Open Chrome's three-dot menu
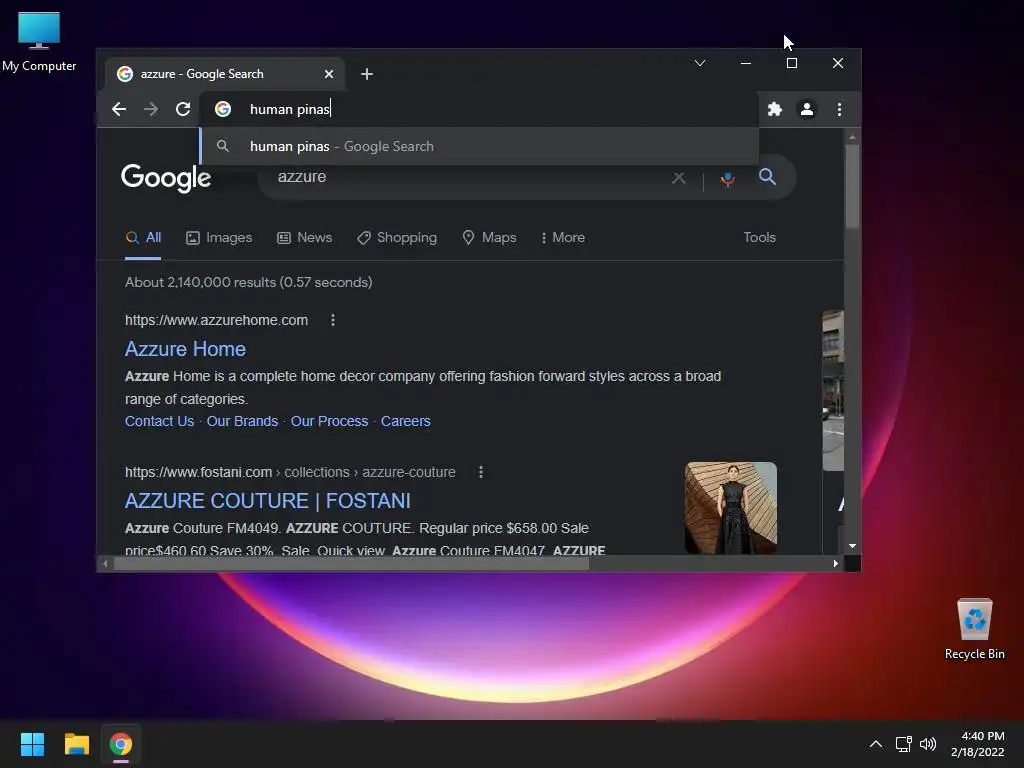The width and height of the screenshot is (1024, 768). click(839, 109)
